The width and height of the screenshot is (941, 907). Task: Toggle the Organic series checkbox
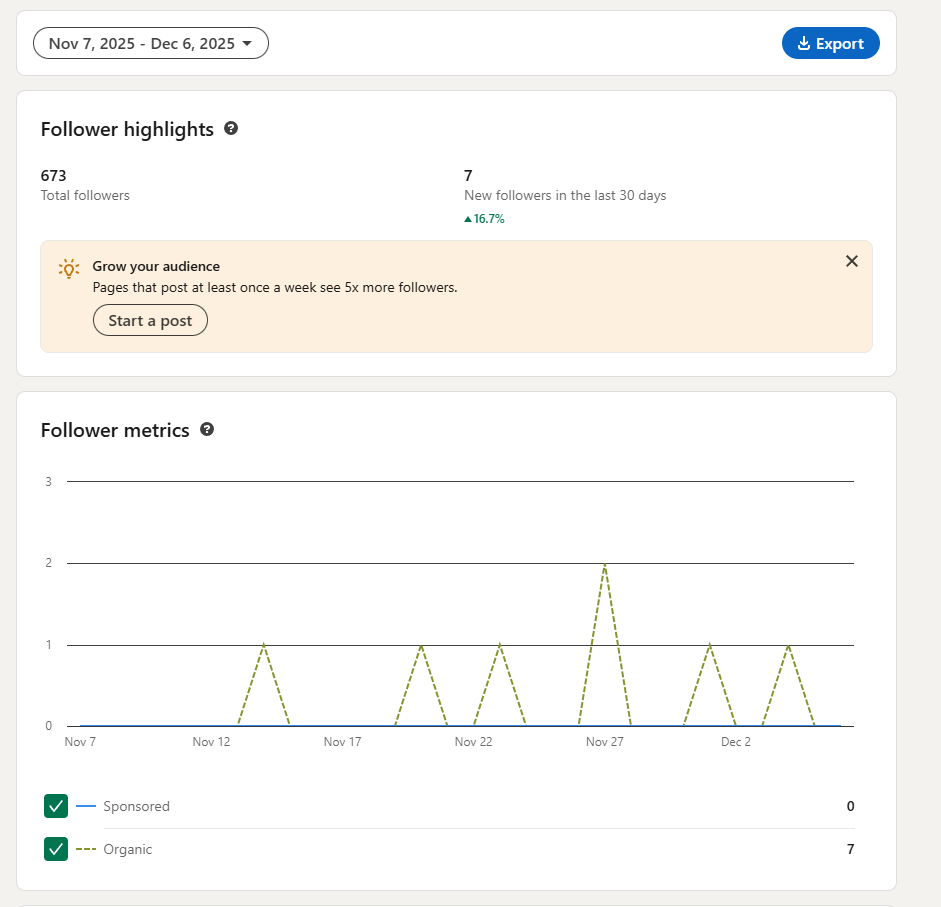[56, 849]
